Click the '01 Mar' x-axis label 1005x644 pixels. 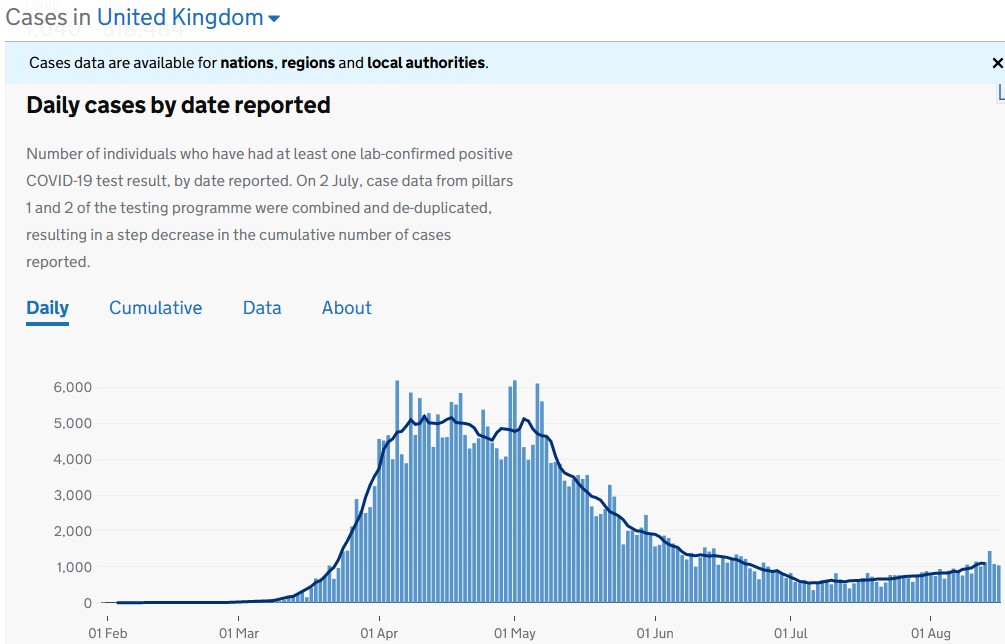(x=239, y=633)
